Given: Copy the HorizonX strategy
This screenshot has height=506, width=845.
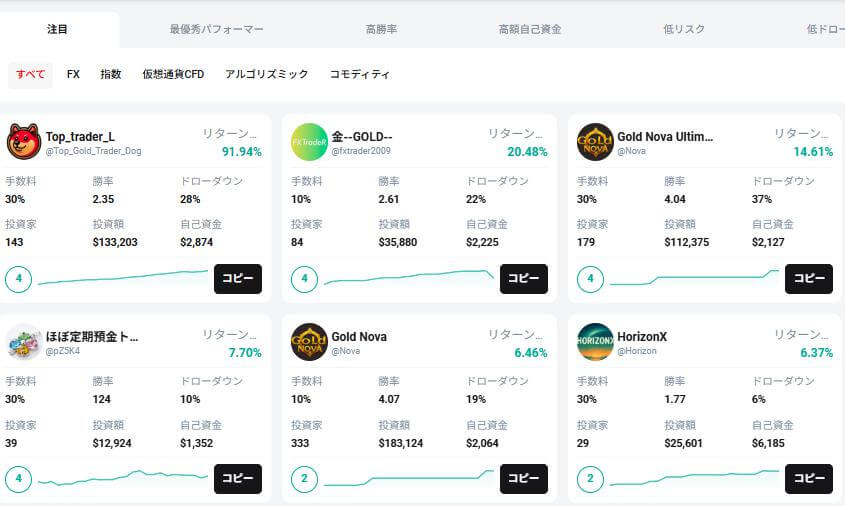Looking at the screenshot, I should coord(809,479).
